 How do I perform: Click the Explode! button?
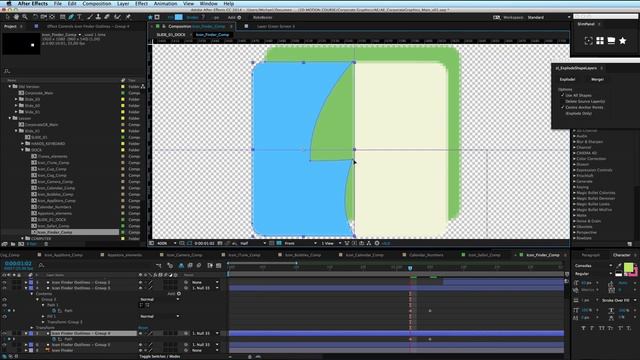coord(567,79)
